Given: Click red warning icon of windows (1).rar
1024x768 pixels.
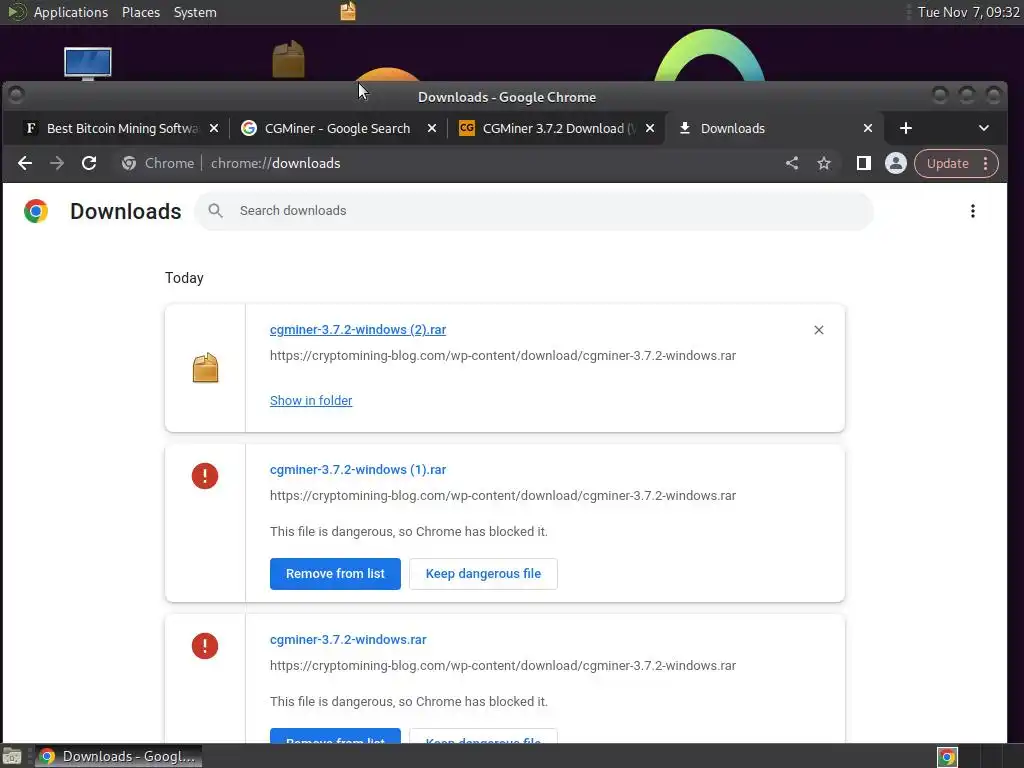Looking at the screenshot, I should [205, 476].
